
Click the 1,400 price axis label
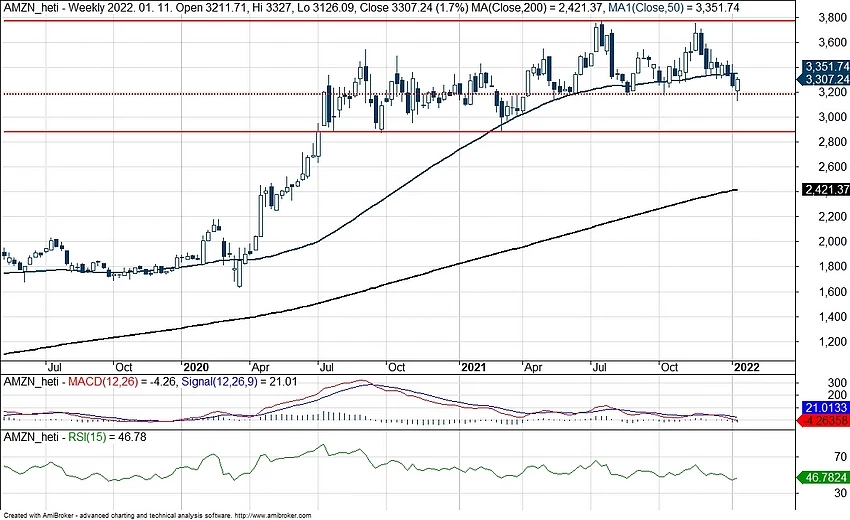click(832, 317)
